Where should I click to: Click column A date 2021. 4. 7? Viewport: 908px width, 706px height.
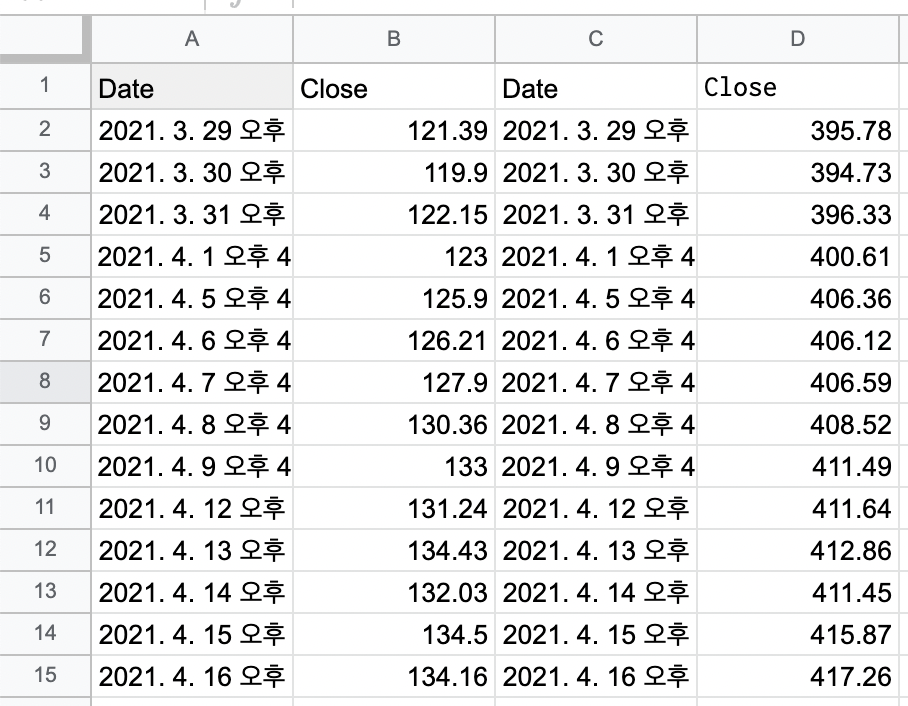click(192, 382)
